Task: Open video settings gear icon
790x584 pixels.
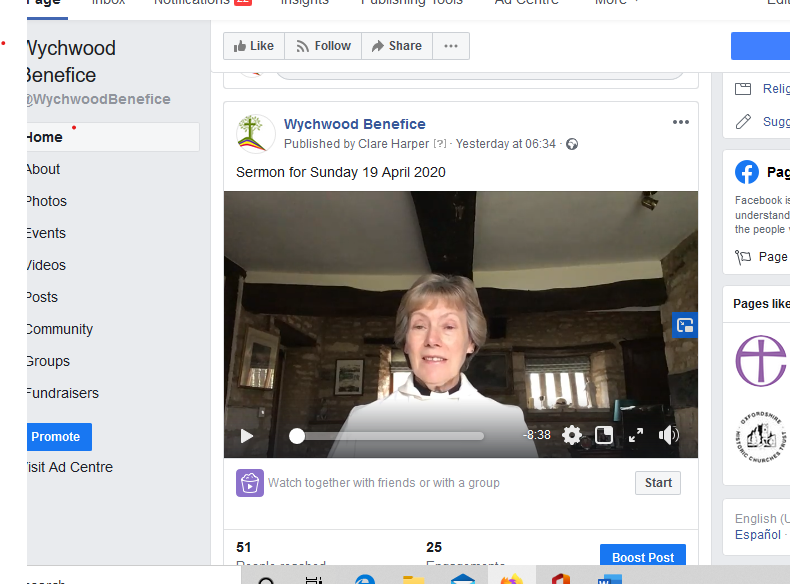Action: (x=572, y=435)
